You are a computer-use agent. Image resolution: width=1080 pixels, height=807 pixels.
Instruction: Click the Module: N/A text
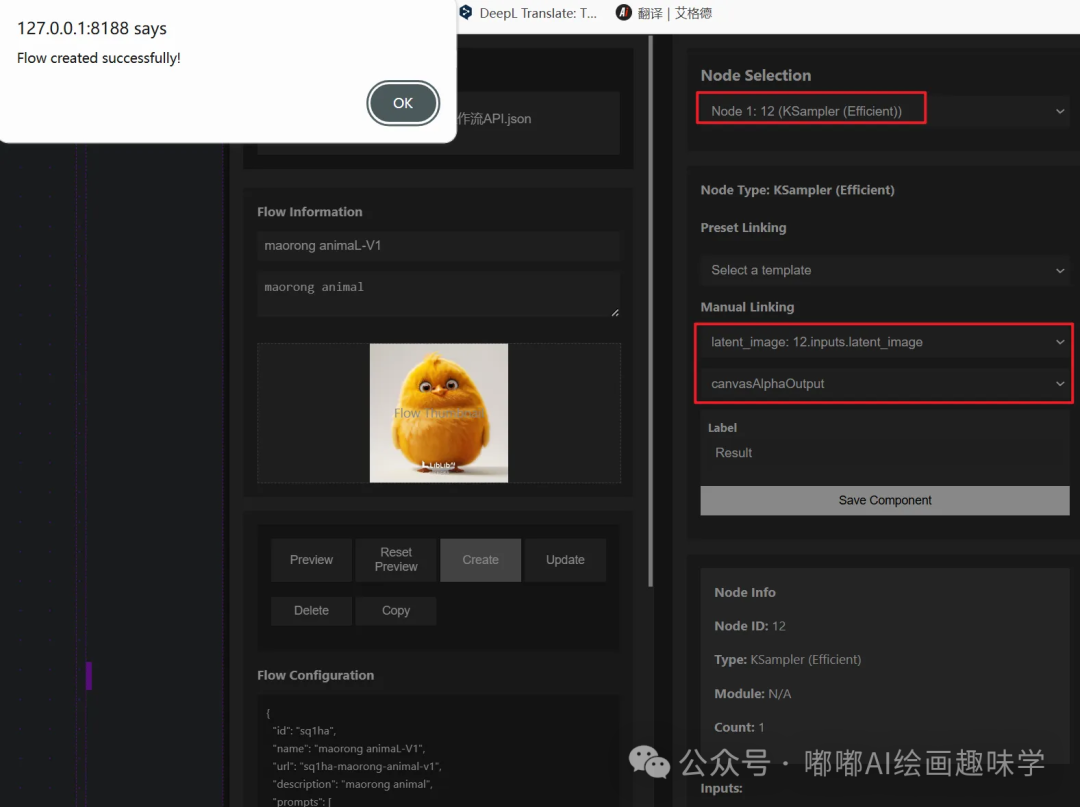[752, 693]
